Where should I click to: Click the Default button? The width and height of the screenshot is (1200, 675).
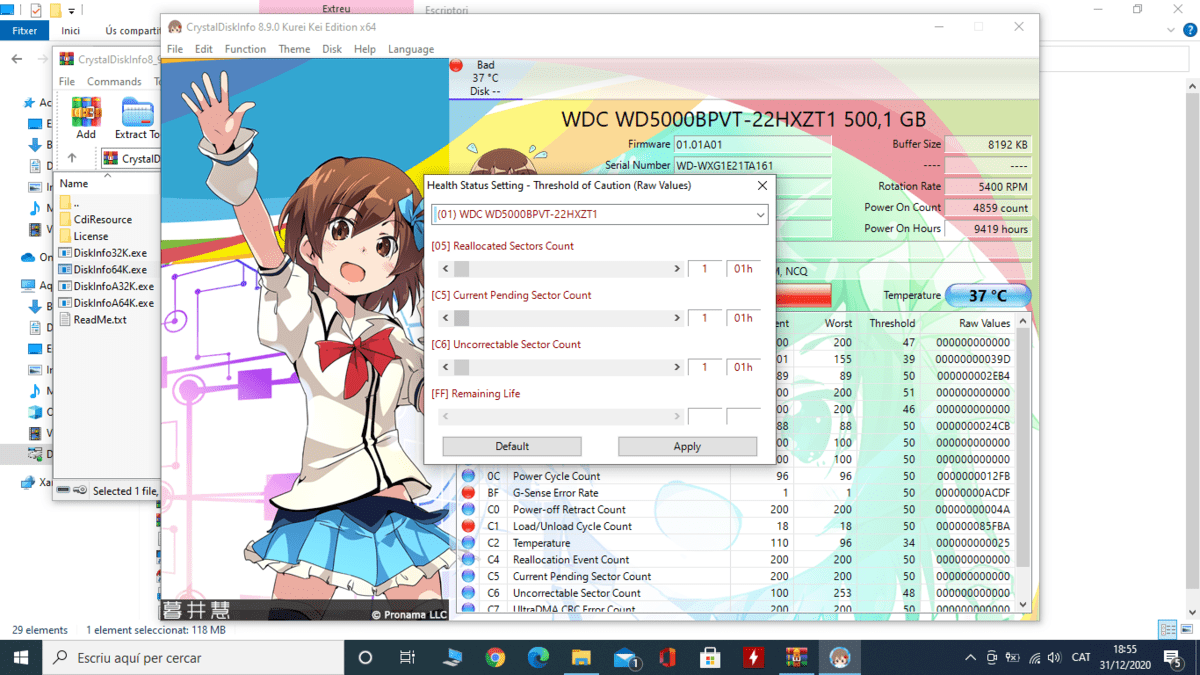point(512,446)
